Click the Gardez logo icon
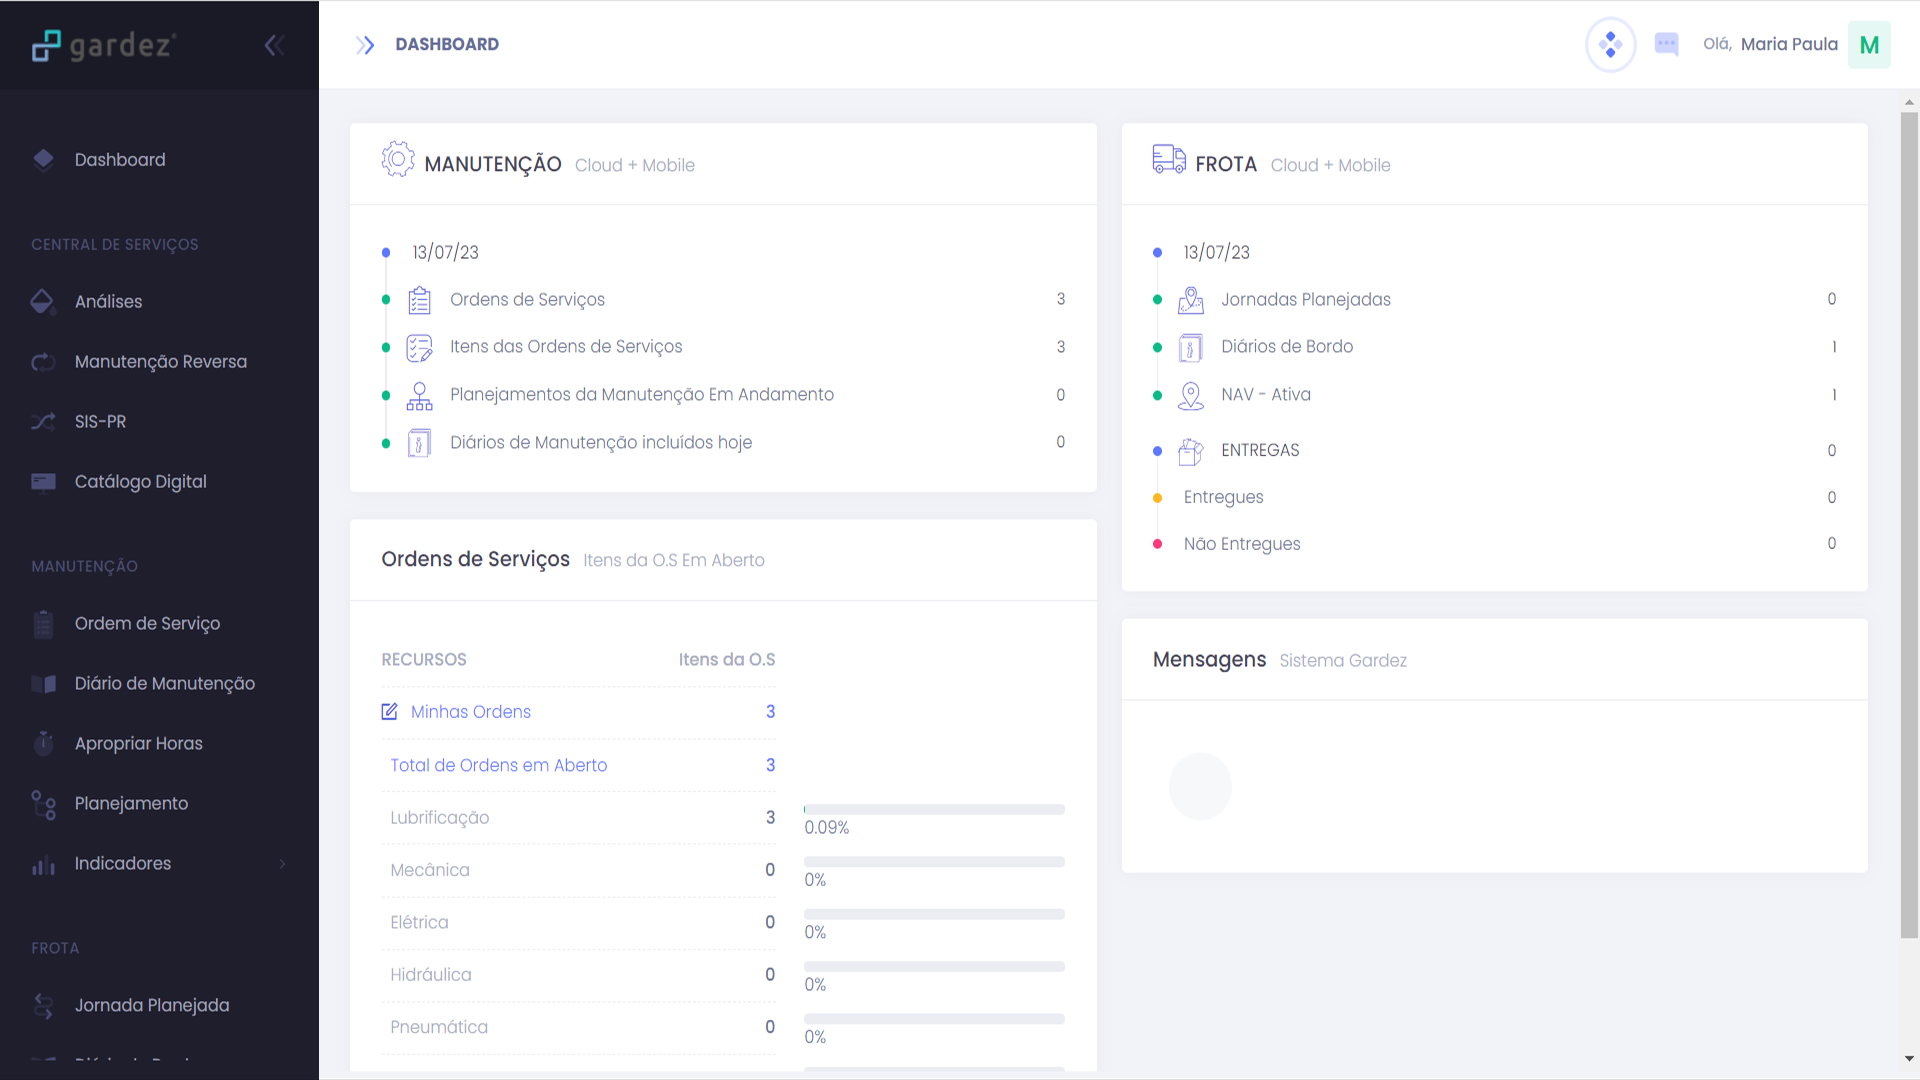The height and width of the screenshot is (1080, 1920). (x=46, y=45)
